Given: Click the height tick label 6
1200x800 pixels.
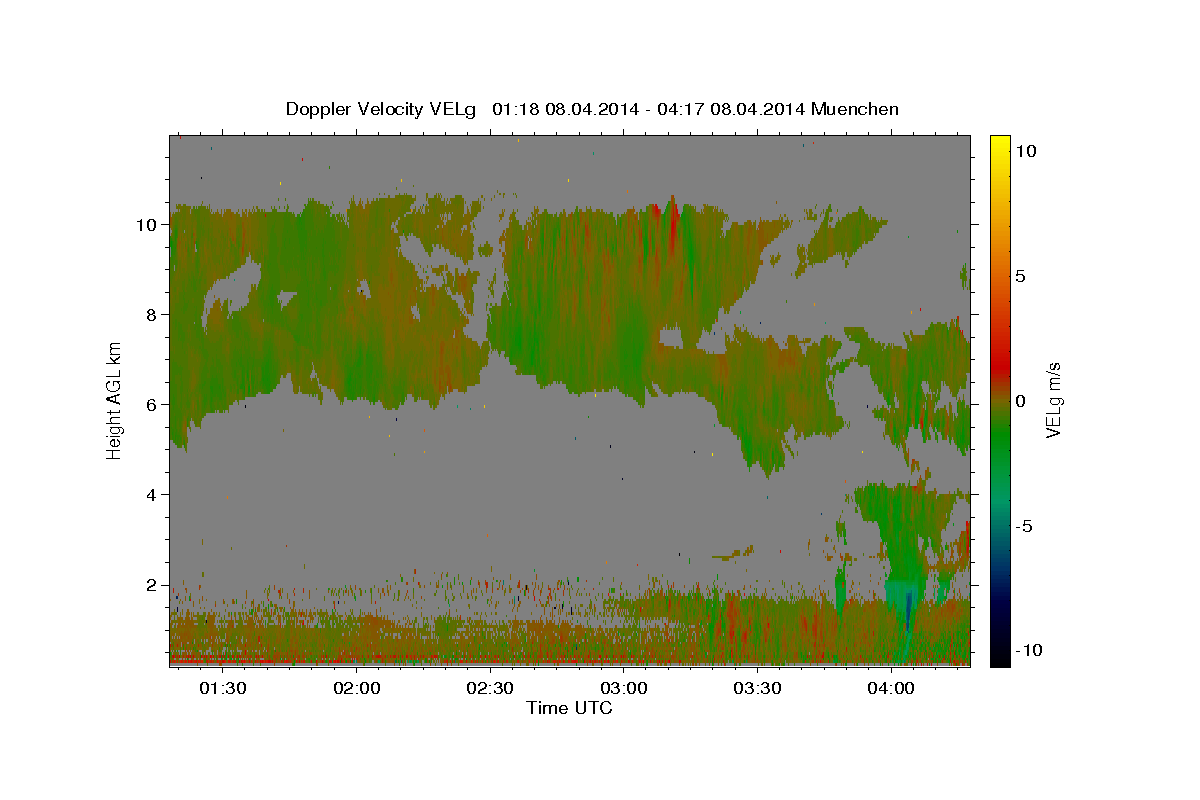Looking at the screenshot, I should pyautogui.click(x=153, y=404).
